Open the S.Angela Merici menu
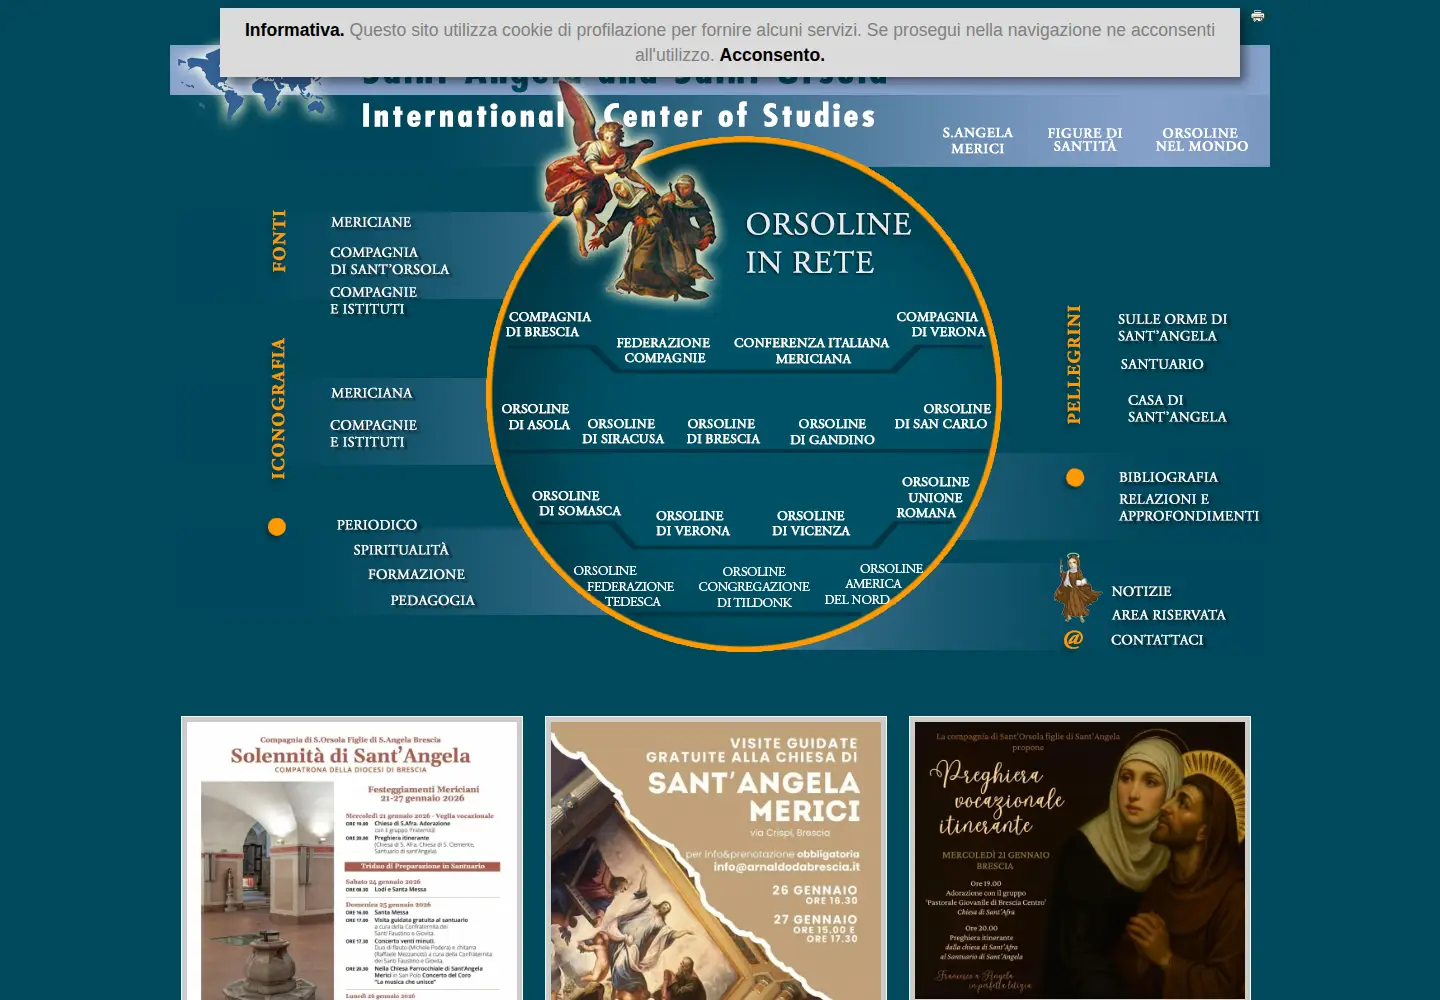Screen dimensions: 1440x1000 pyautogui.click(x=977, y=140)
